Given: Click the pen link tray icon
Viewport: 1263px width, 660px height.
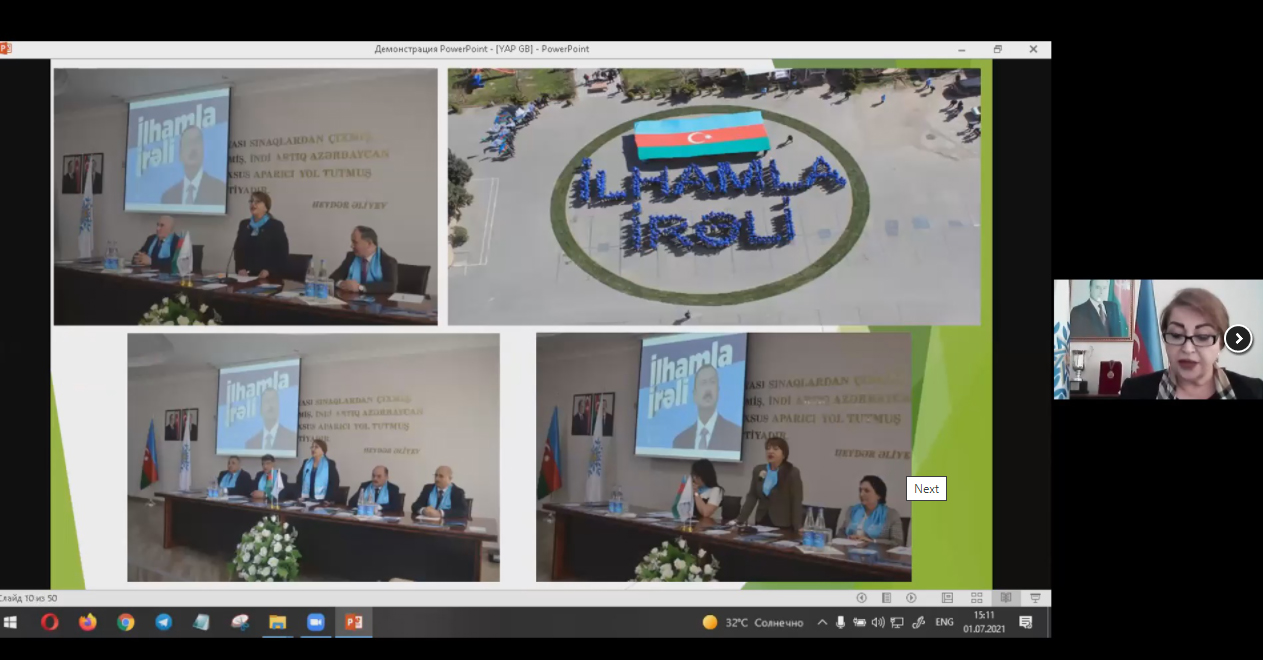Looking at the screenshot, I should pos(918,622).
